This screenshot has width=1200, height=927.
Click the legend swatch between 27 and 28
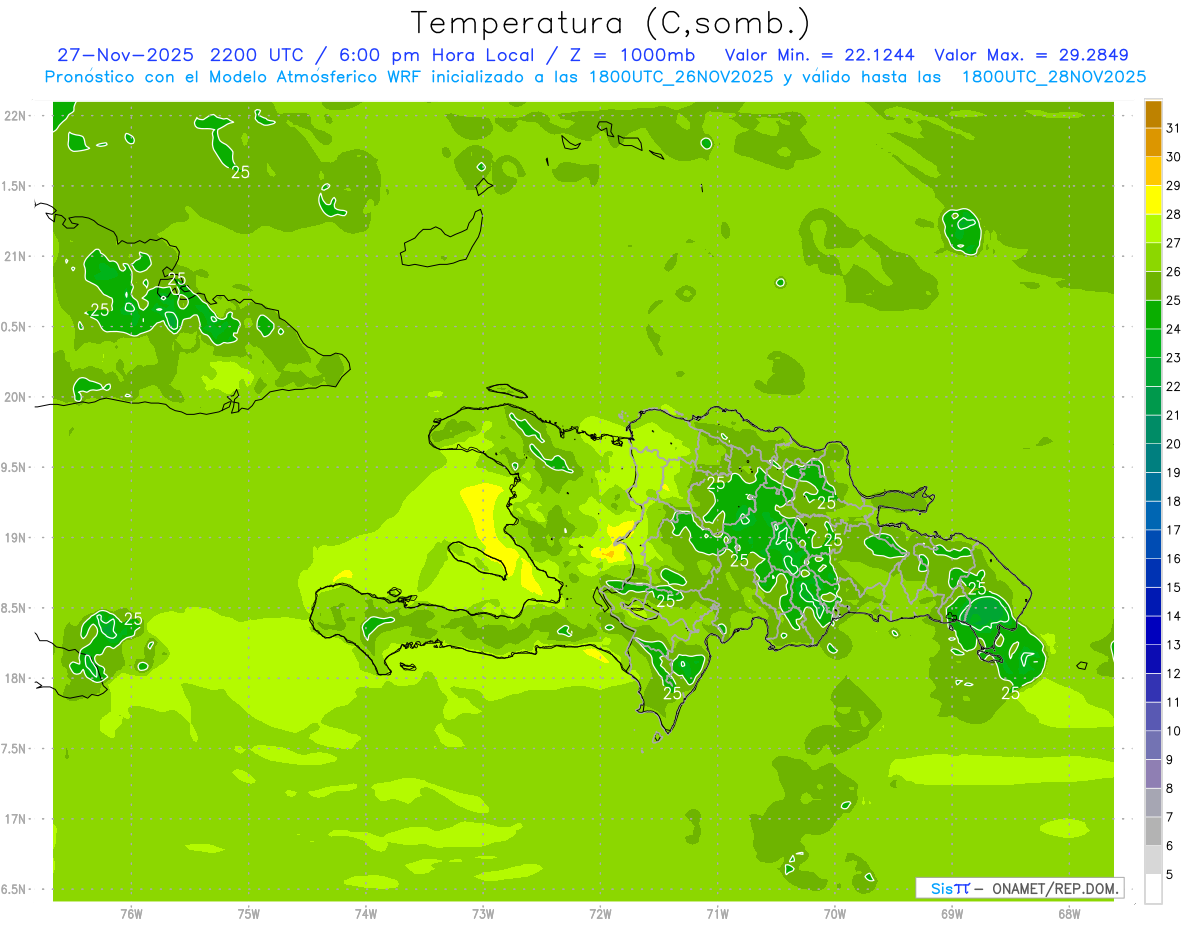click(1153, 228)
